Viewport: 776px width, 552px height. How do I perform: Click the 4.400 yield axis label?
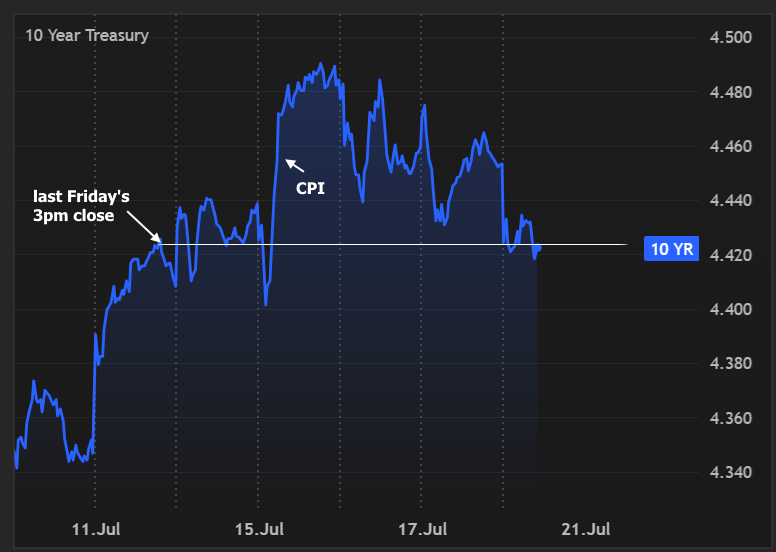[x=730, y=309]
